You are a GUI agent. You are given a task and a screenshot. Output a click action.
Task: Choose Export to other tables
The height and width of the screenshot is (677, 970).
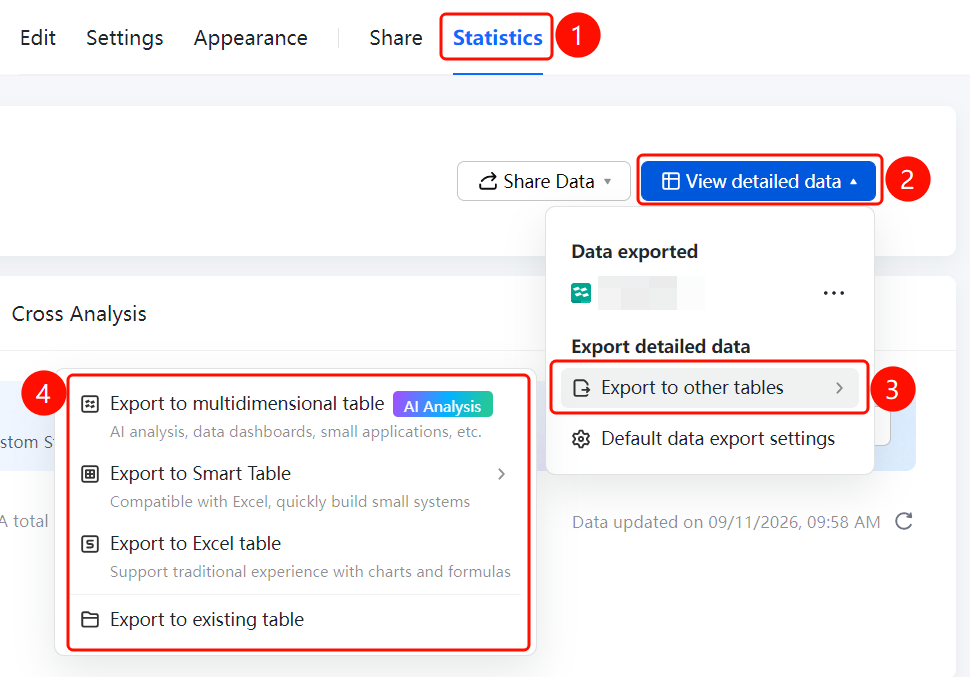point(710,388)
